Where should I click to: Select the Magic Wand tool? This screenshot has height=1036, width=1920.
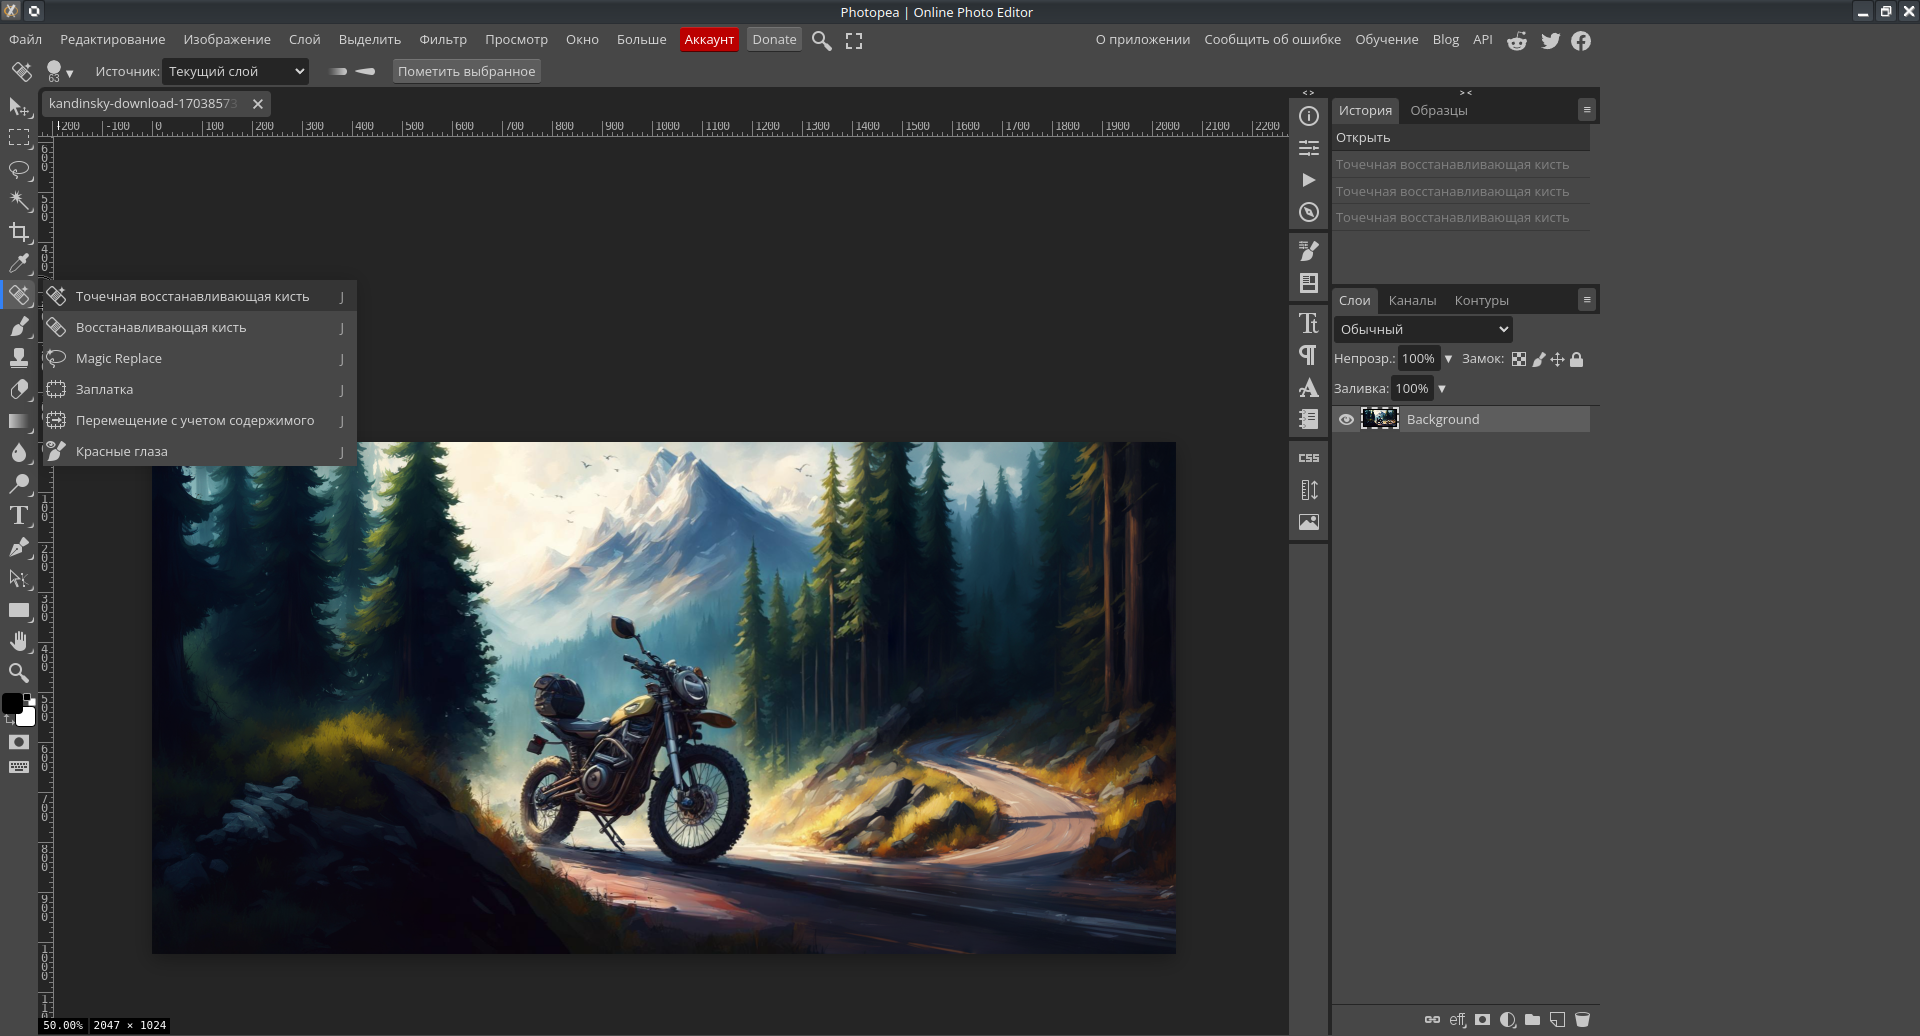[x=19, y=200]
